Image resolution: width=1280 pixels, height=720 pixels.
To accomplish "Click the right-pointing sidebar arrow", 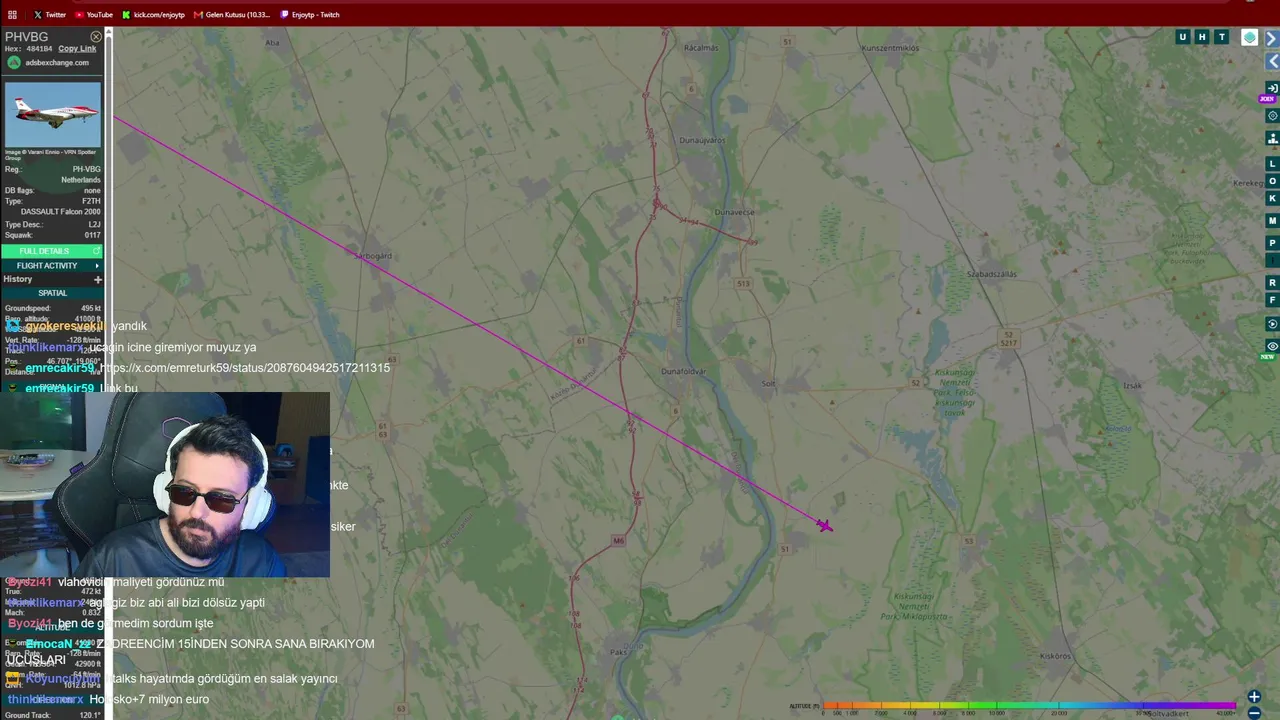I will [x=1272, y=38].
